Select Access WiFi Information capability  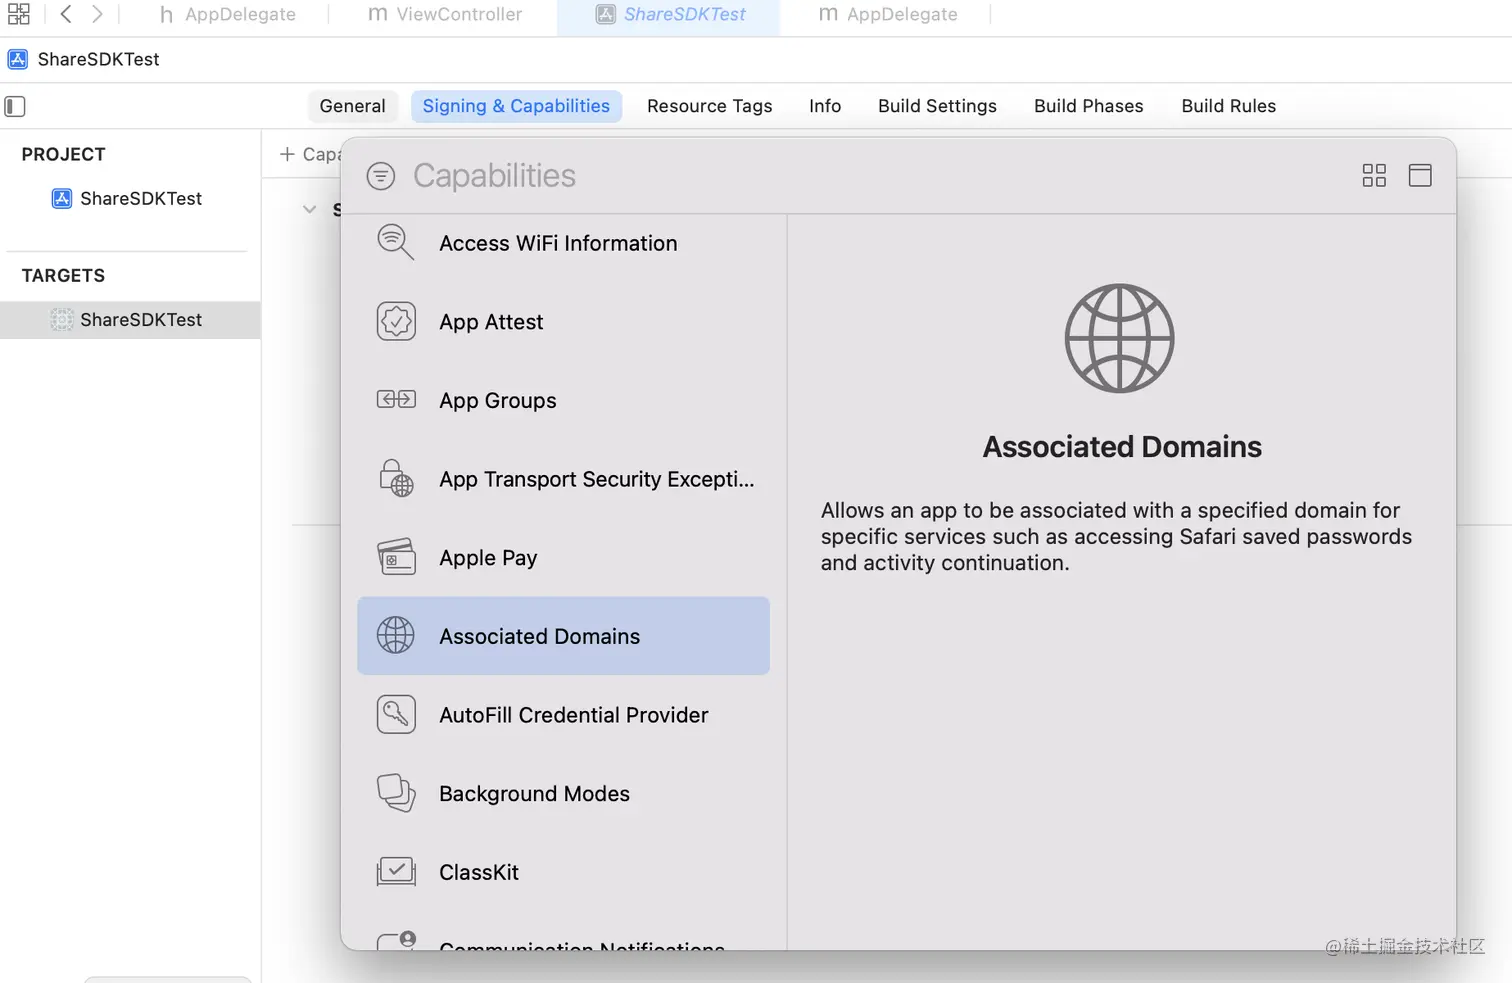(x=564, y=243)
